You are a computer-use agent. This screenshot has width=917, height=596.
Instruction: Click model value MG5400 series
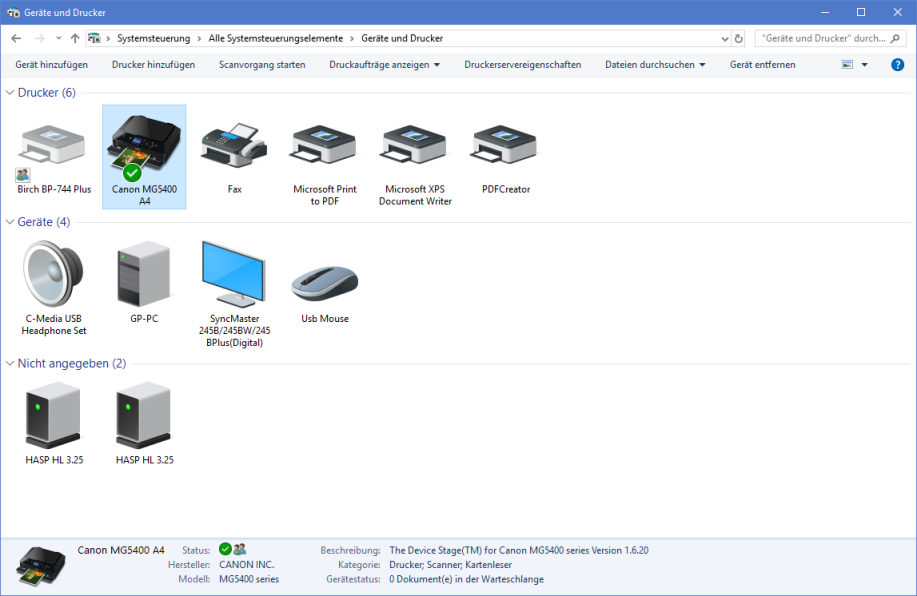[249, 580]
